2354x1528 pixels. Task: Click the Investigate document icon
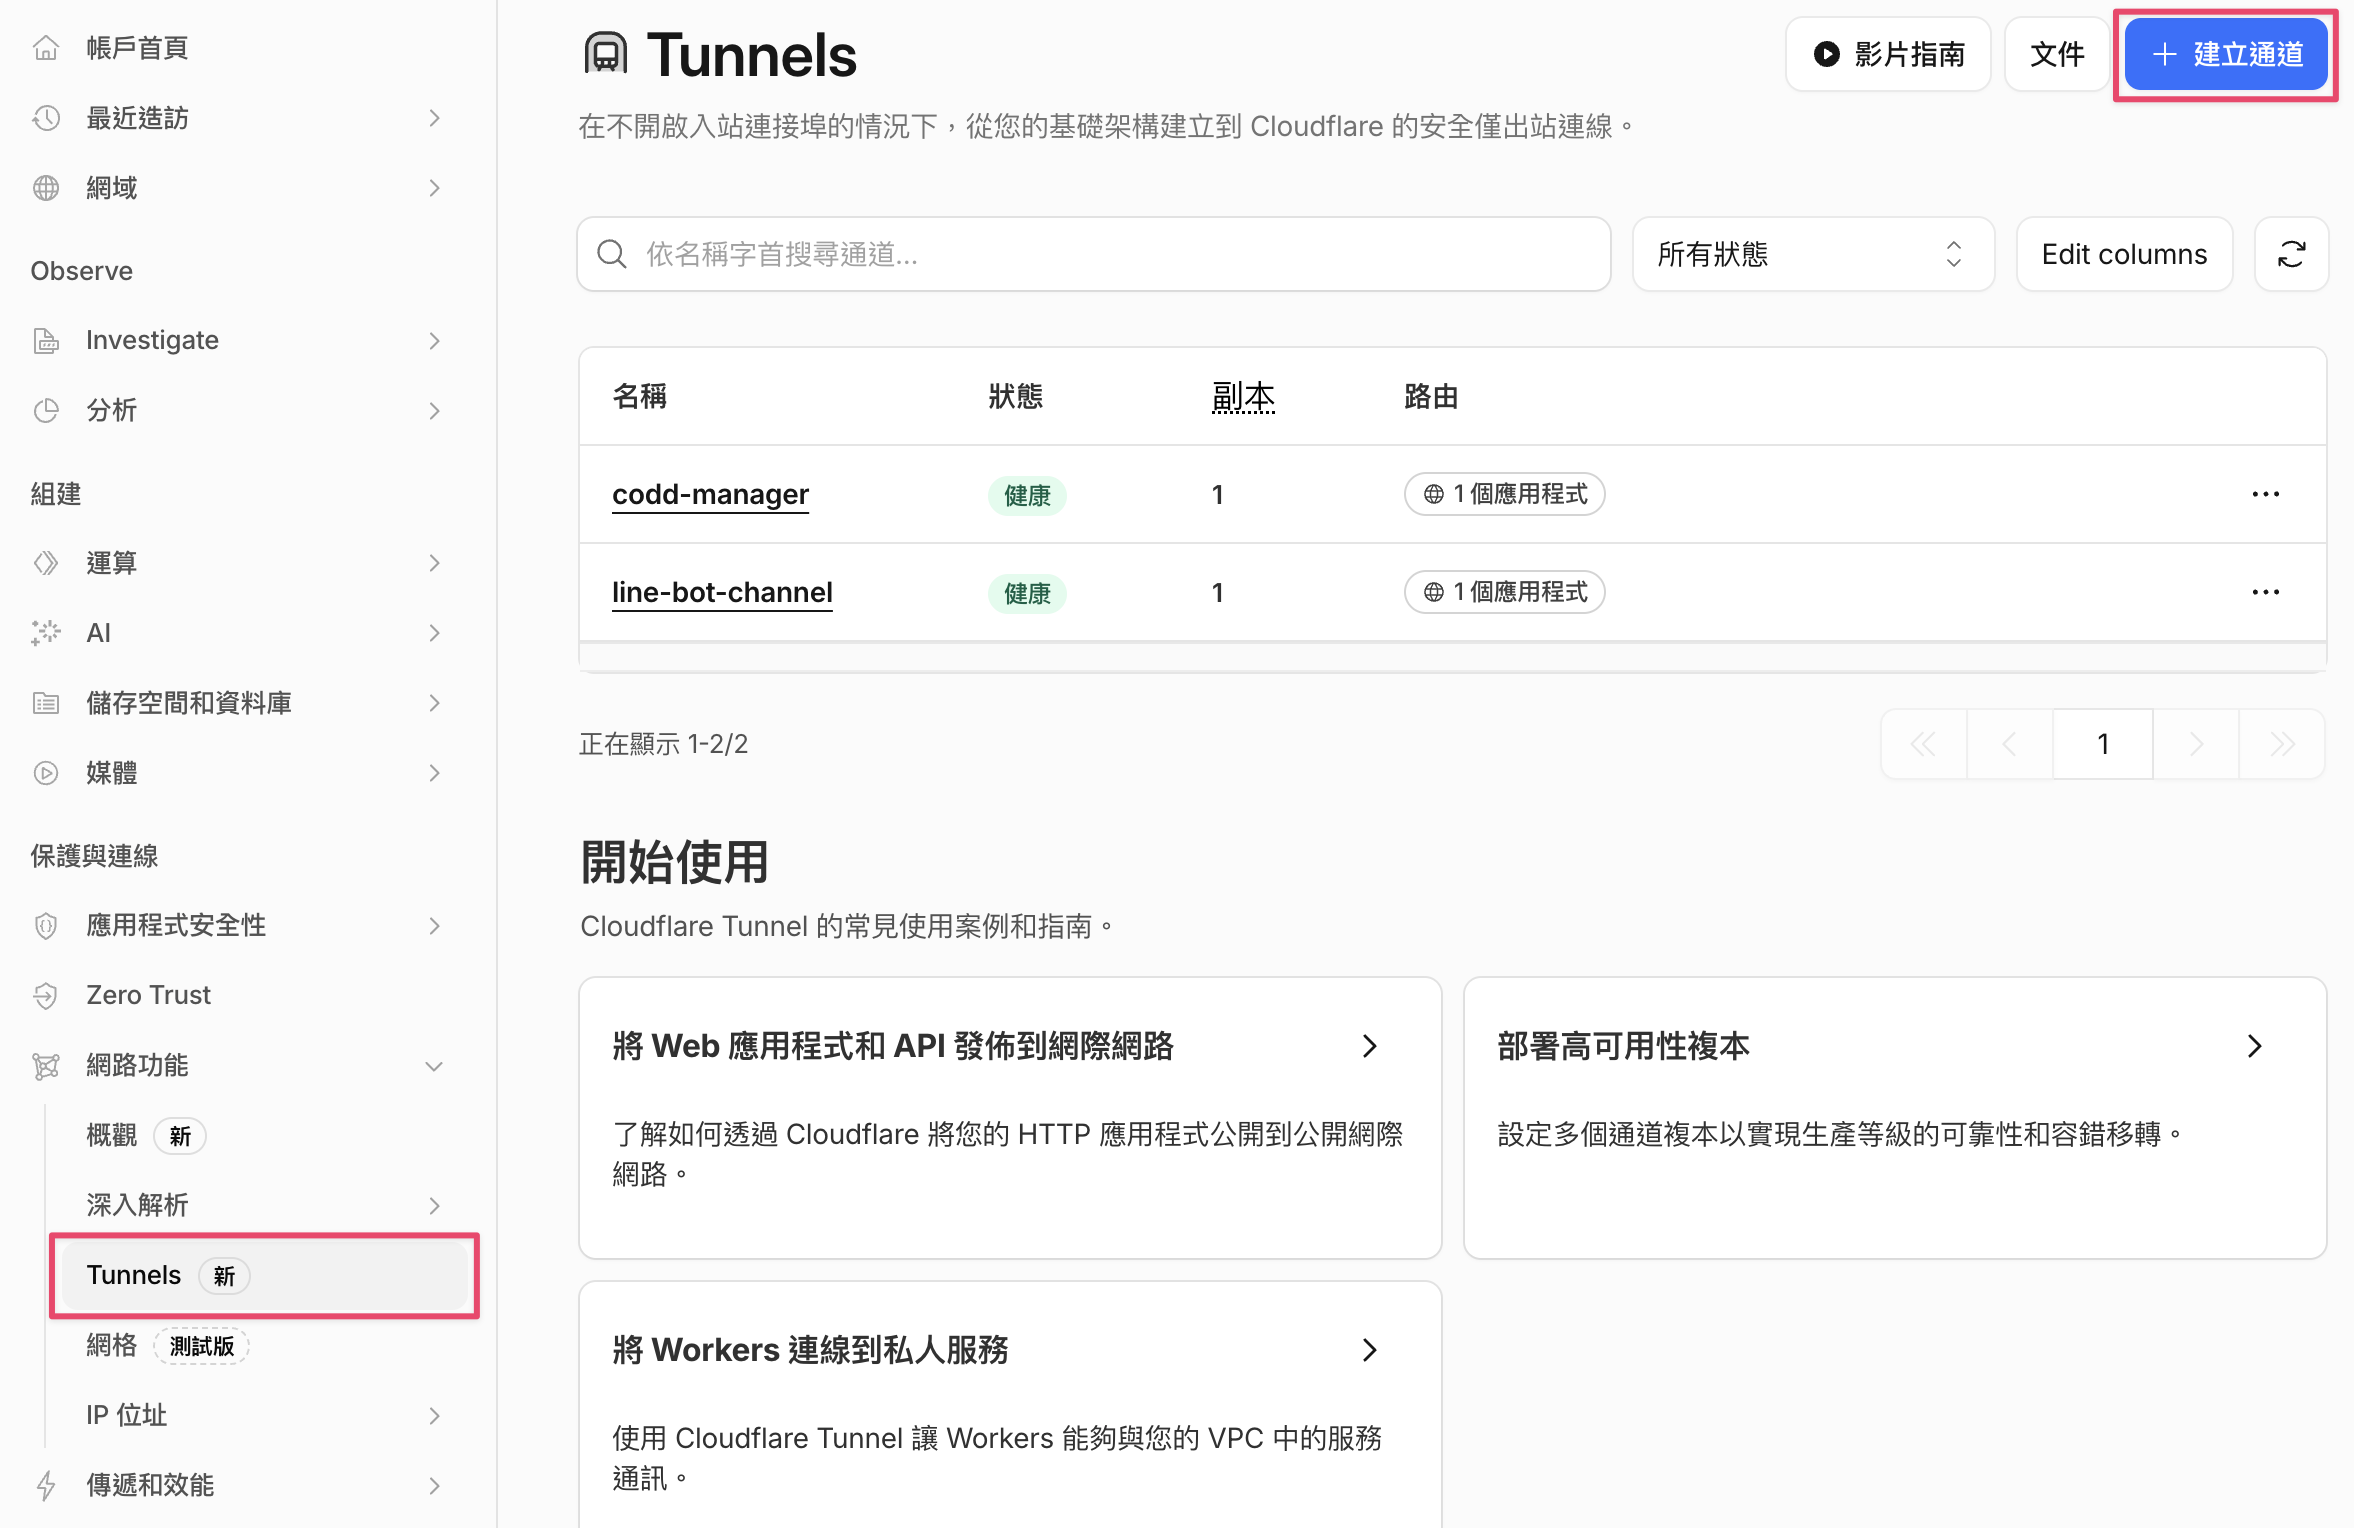click(46, 341)
